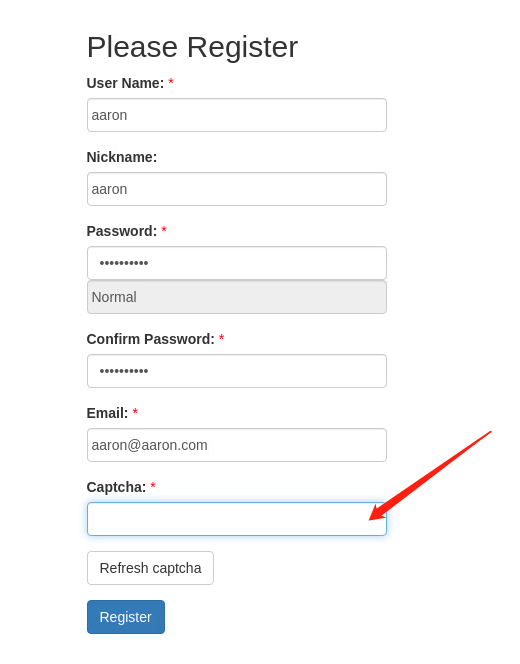Click the red arrow annotation head
The width and height of the screenshot is (520, 664).
click(x=378, y=512)
